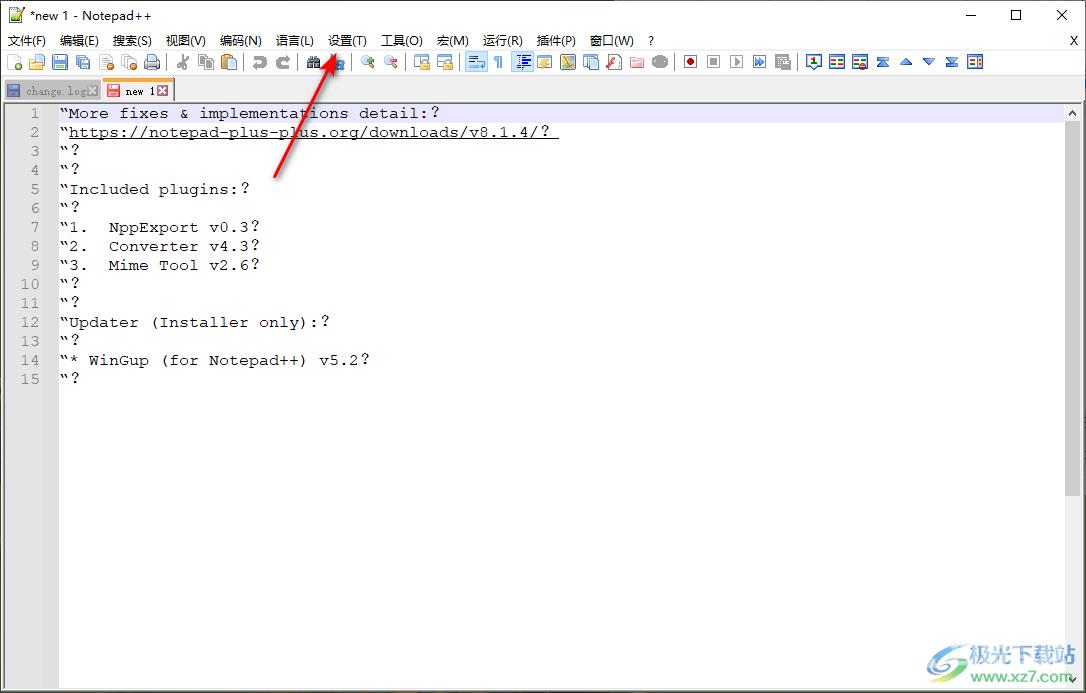The height and width of the screenshot is (693, 1086).
Task: Click the Paste clipboard toolbar icon
Action: click(x=229, y=62)
